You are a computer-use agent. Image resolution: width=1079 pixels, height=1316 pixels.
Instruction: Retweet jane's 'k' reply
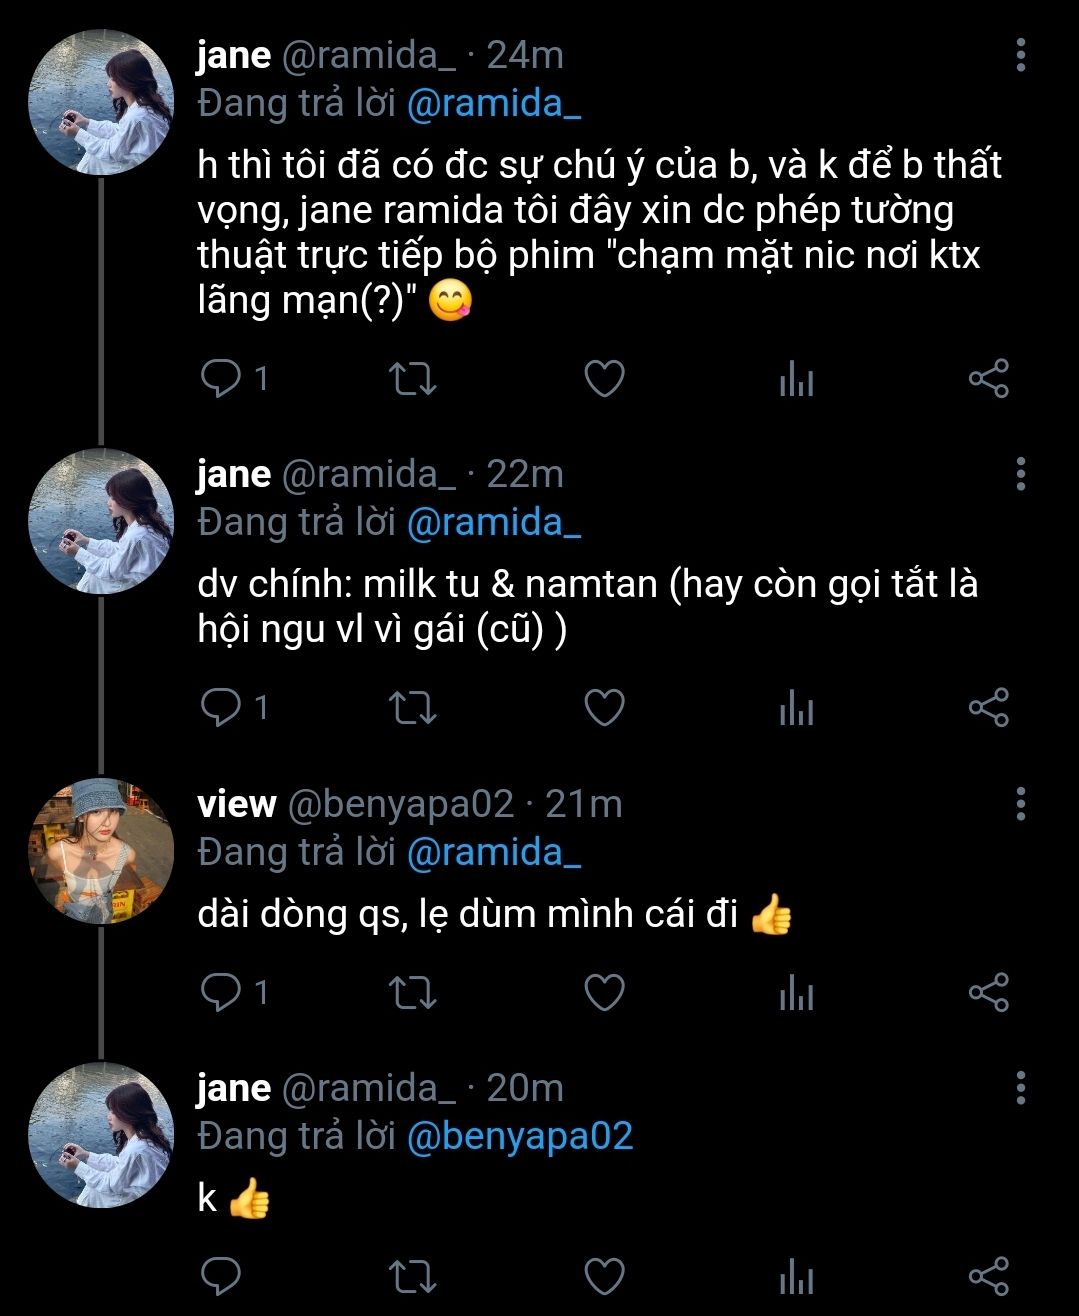[412, 1276]
